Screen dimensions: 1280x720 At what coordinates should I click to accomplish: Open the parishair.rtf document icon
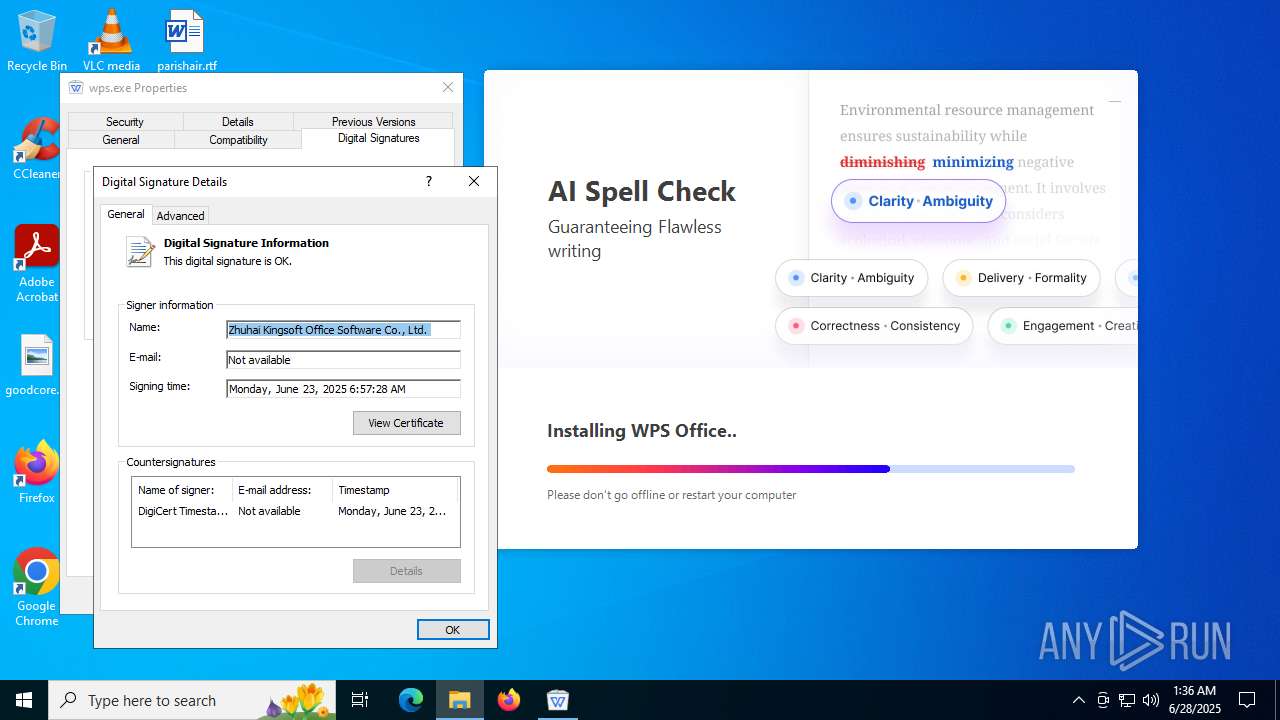186,40
